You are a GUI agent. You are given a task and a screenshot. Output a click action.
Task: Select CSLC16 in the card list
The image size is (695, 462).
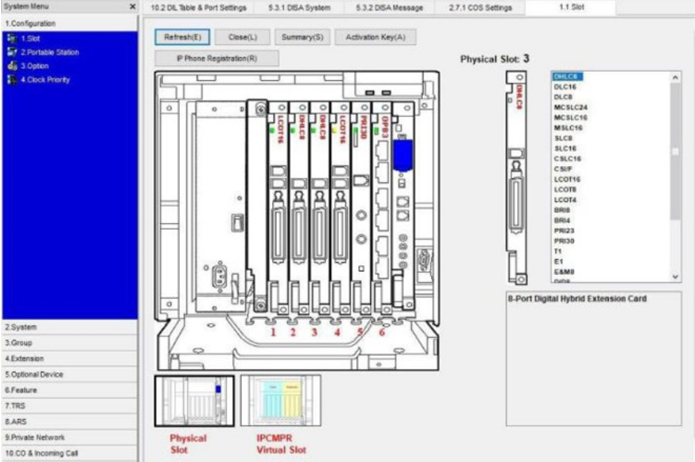[567, 159]
